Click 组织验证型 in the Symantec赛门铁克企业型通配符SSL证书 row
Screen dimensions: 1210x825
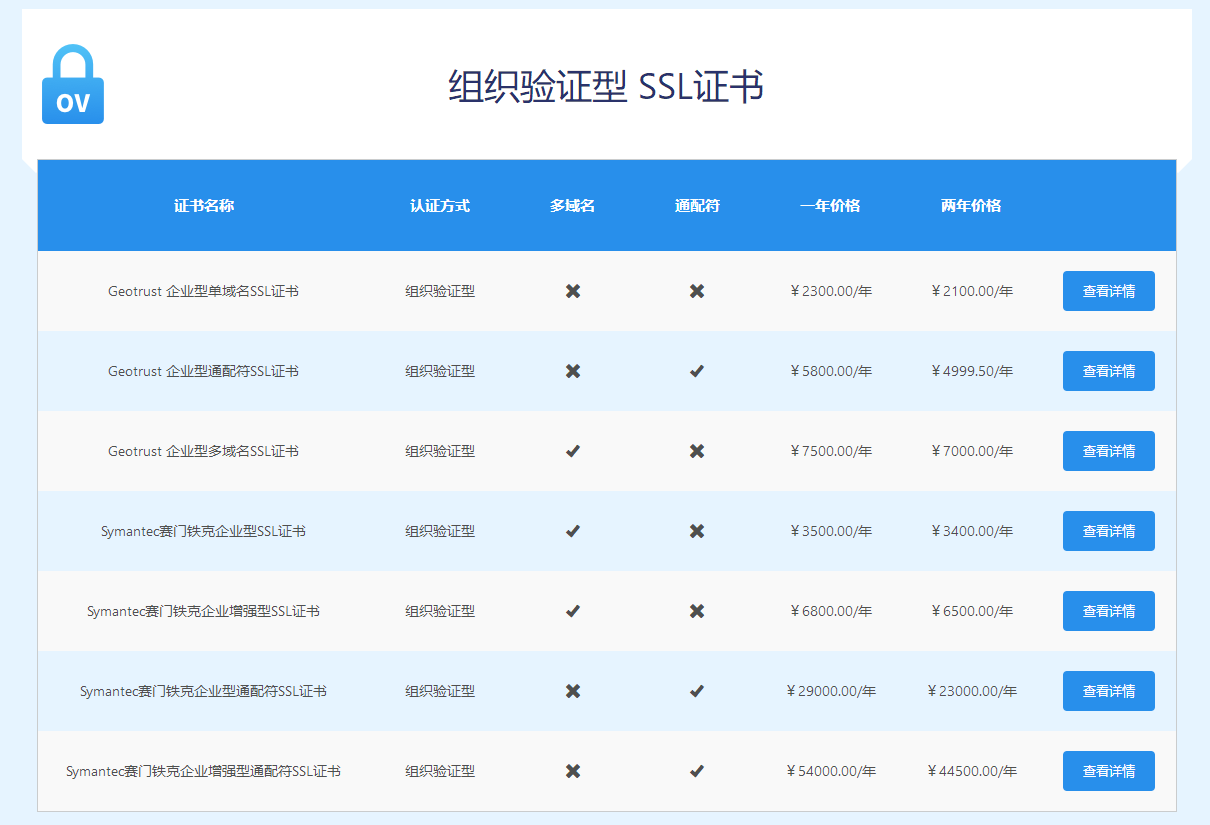click(x=440, y=691)
